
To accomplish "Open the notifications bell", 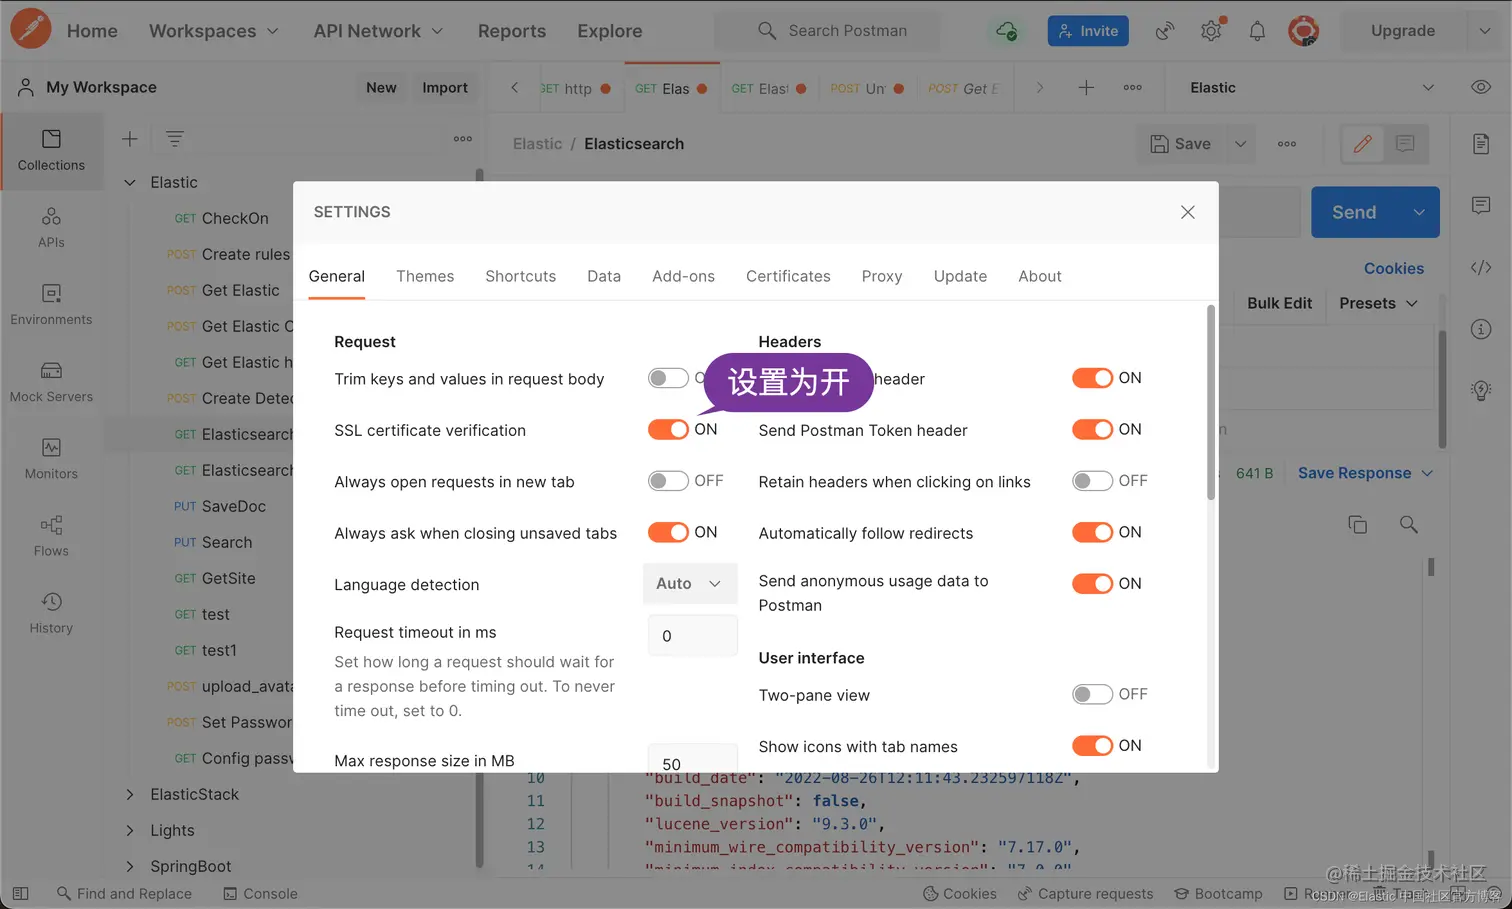I will (1257, 31).
